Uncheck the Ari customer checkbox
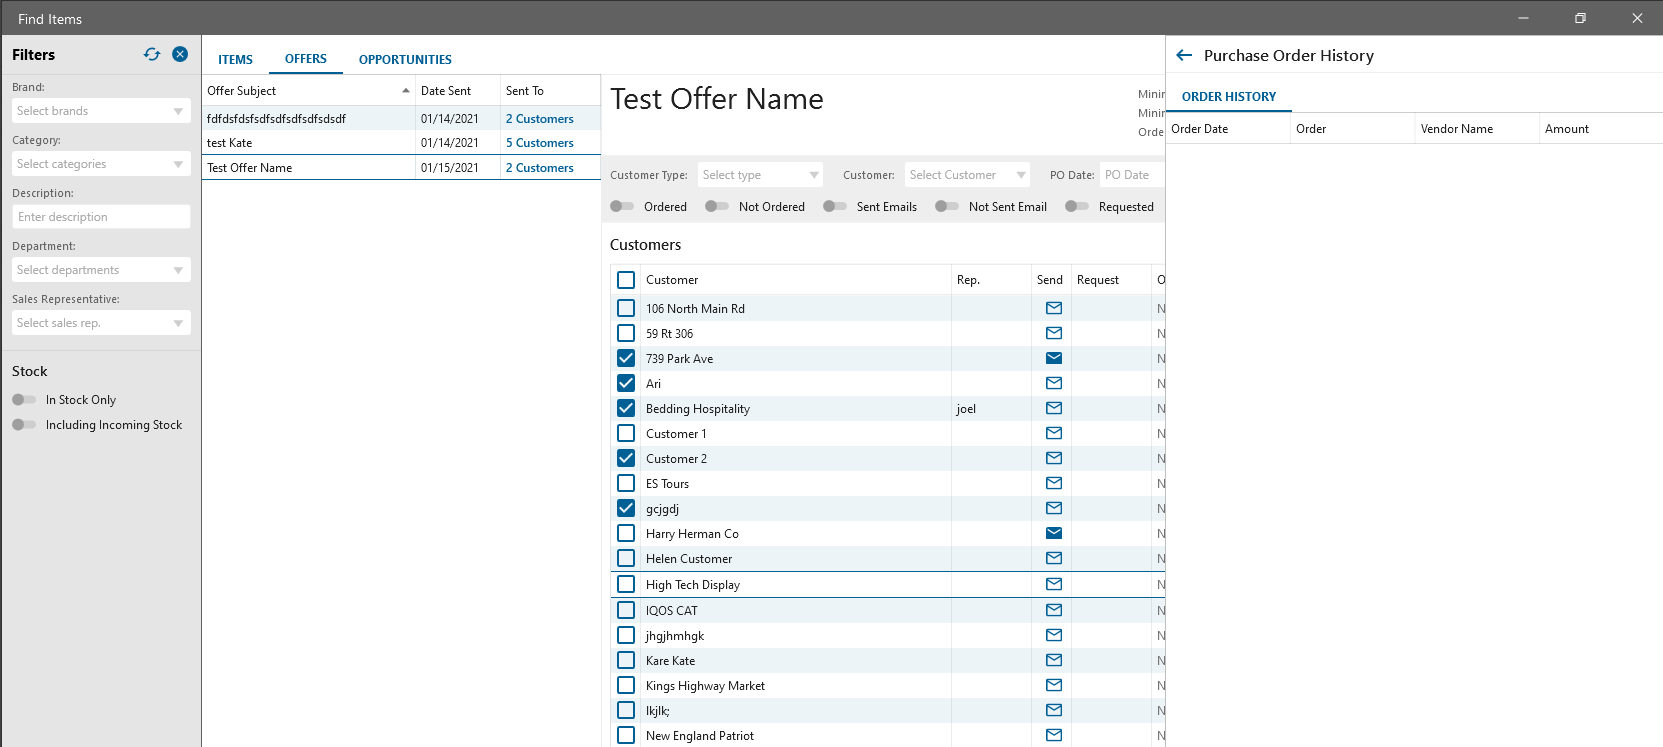 626,383
